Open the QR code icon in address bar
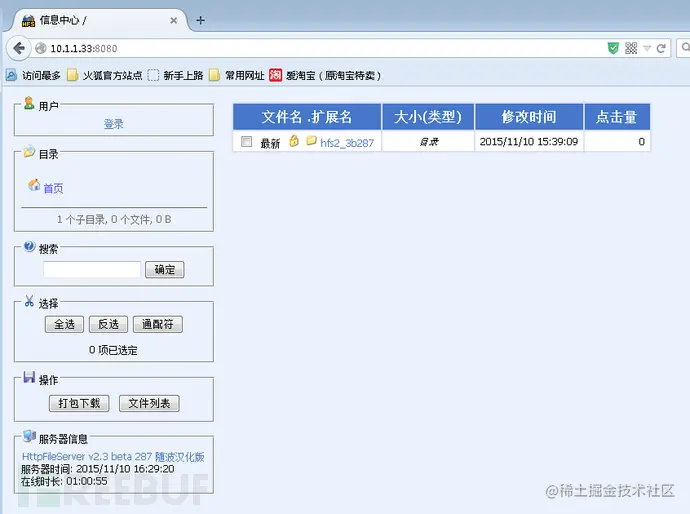 (x=631, y=48)
